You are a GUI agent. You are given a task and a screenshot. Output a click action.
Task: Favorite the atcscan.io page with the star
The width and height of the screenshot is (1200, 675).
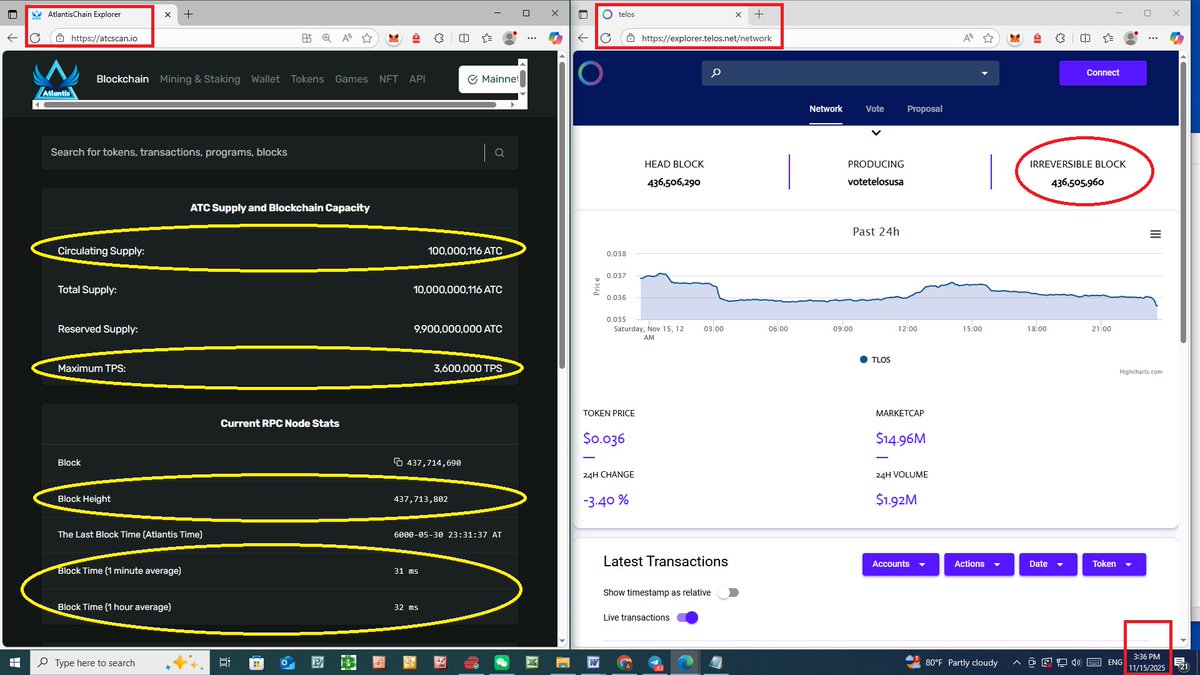point(367,38)
